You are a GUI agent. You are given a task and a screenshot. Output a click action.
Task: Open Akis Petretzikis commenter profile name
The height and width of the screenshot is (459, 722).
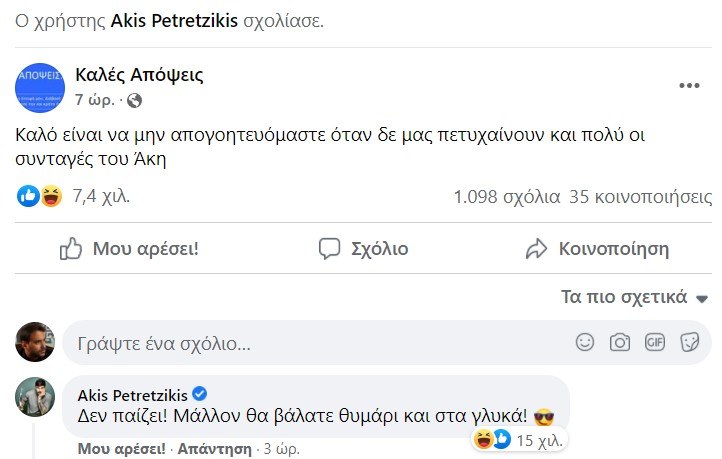click(134, 392)
